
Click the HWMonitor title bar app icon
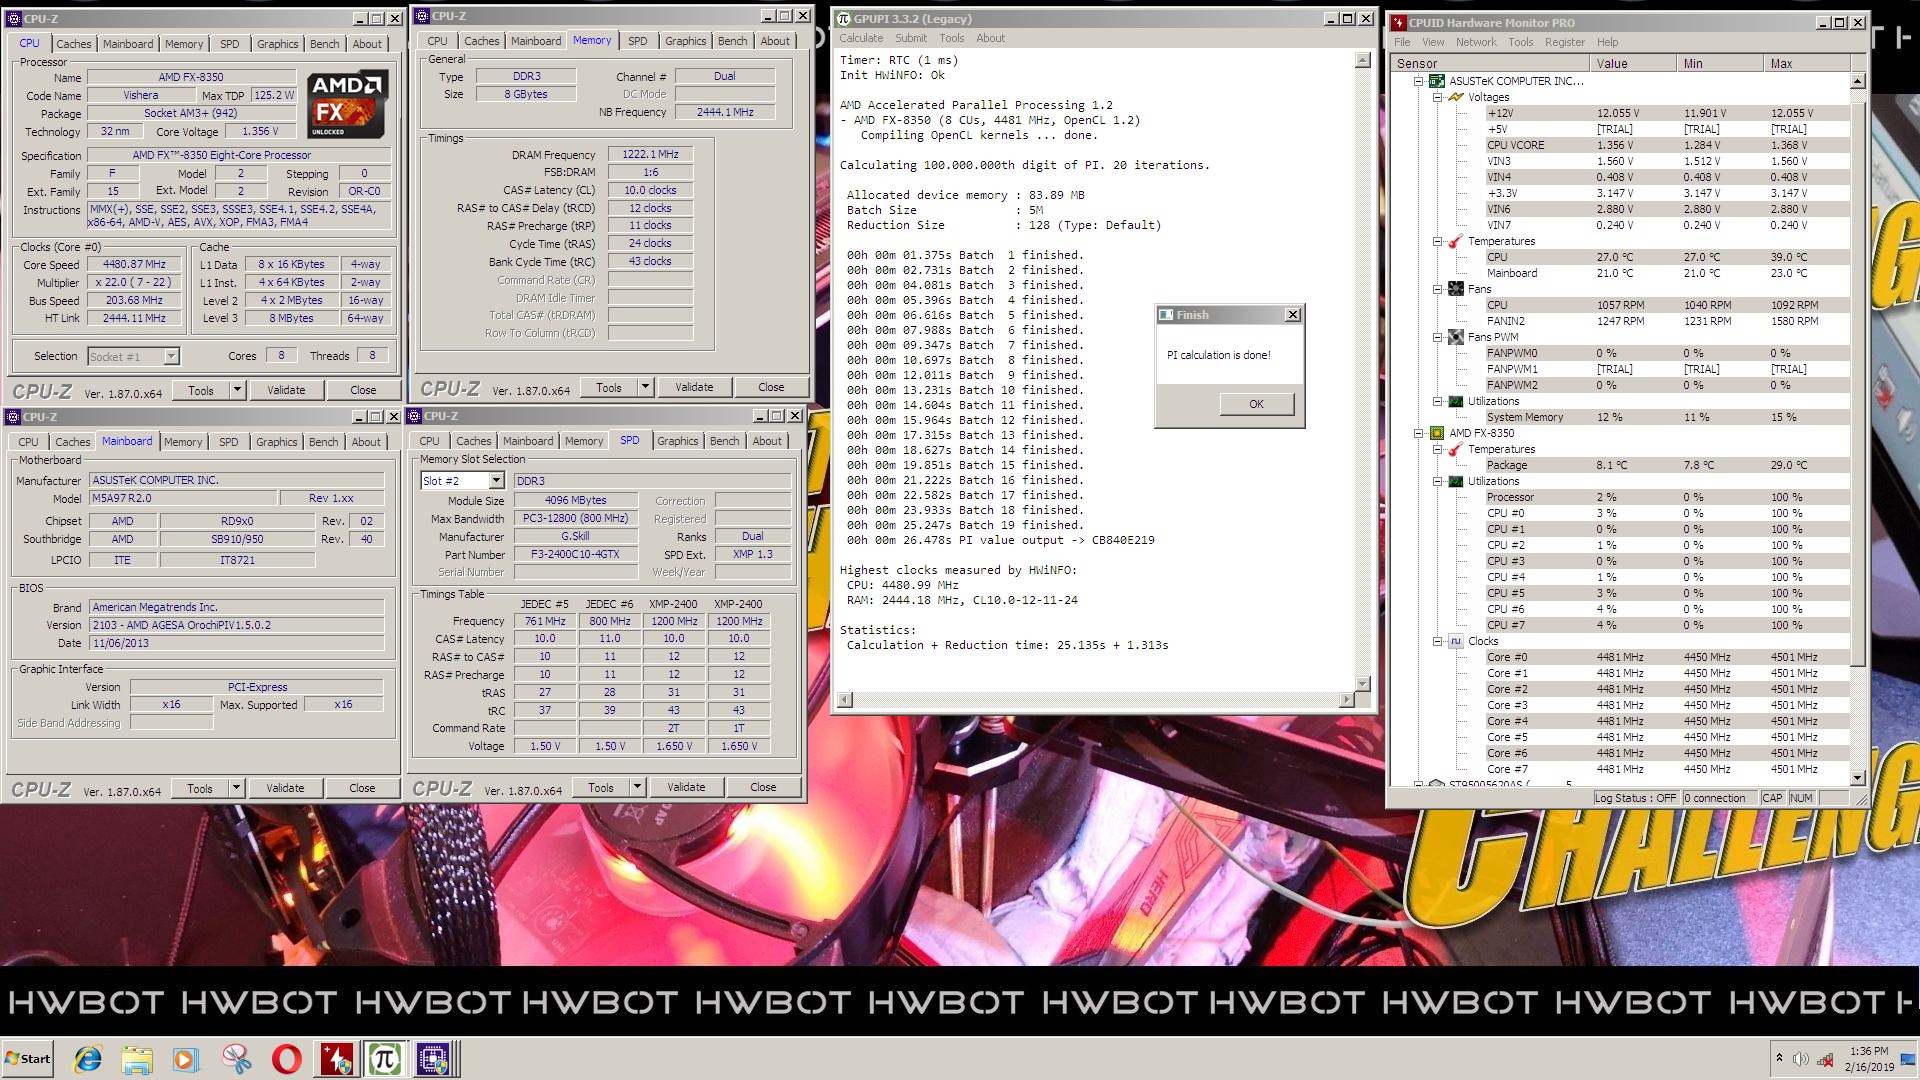pos(1399,22)
